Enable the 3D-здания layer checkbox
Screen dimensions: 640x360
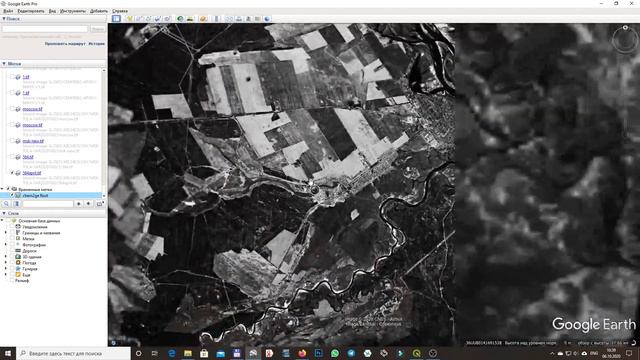pos(12,257)
